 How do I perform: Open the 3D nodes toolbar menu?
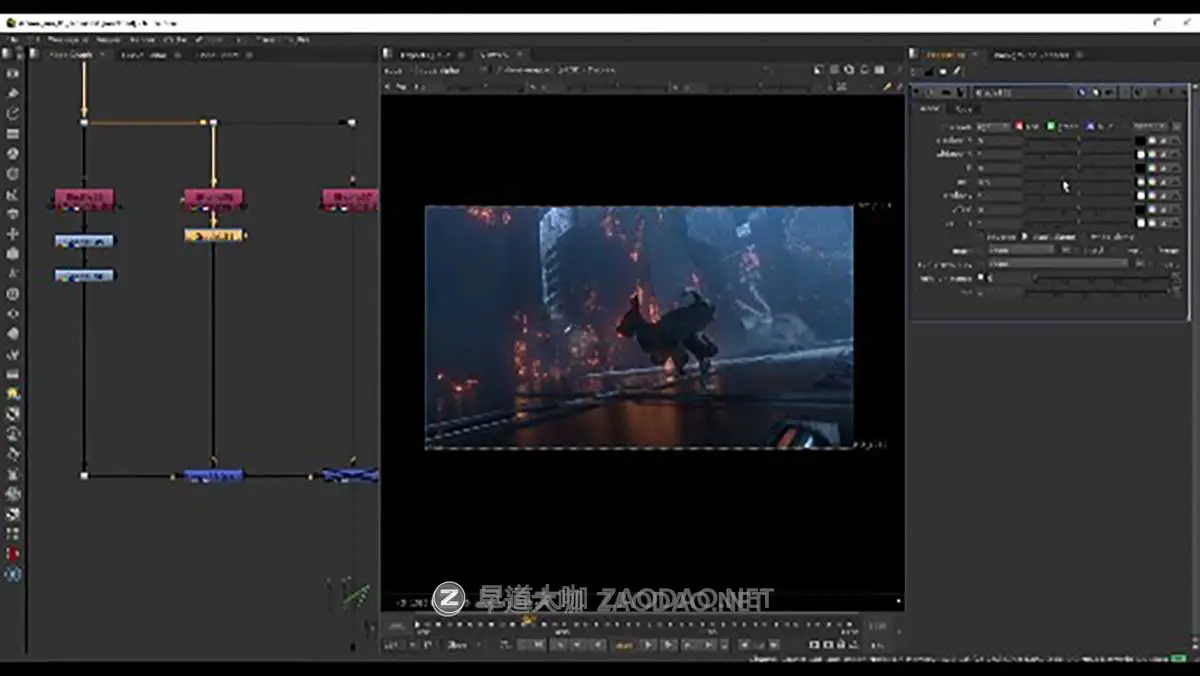click(13, 254)
